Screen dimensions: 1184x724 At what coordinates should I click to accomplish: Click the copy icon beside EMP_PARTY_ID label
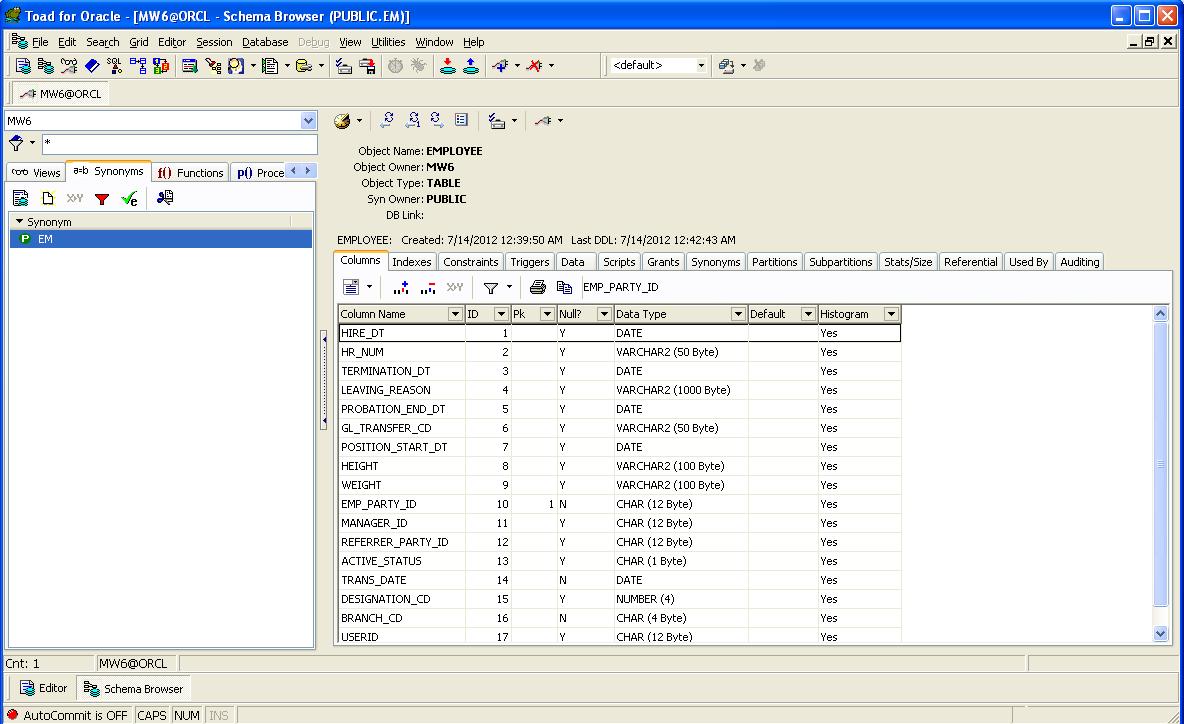pos(564,287)
